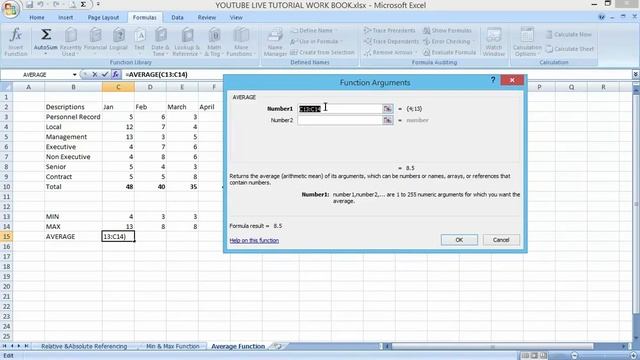This screenshot has width=640, height=360.
Task: Open the More Functions menu
Action: pos(240,42)
